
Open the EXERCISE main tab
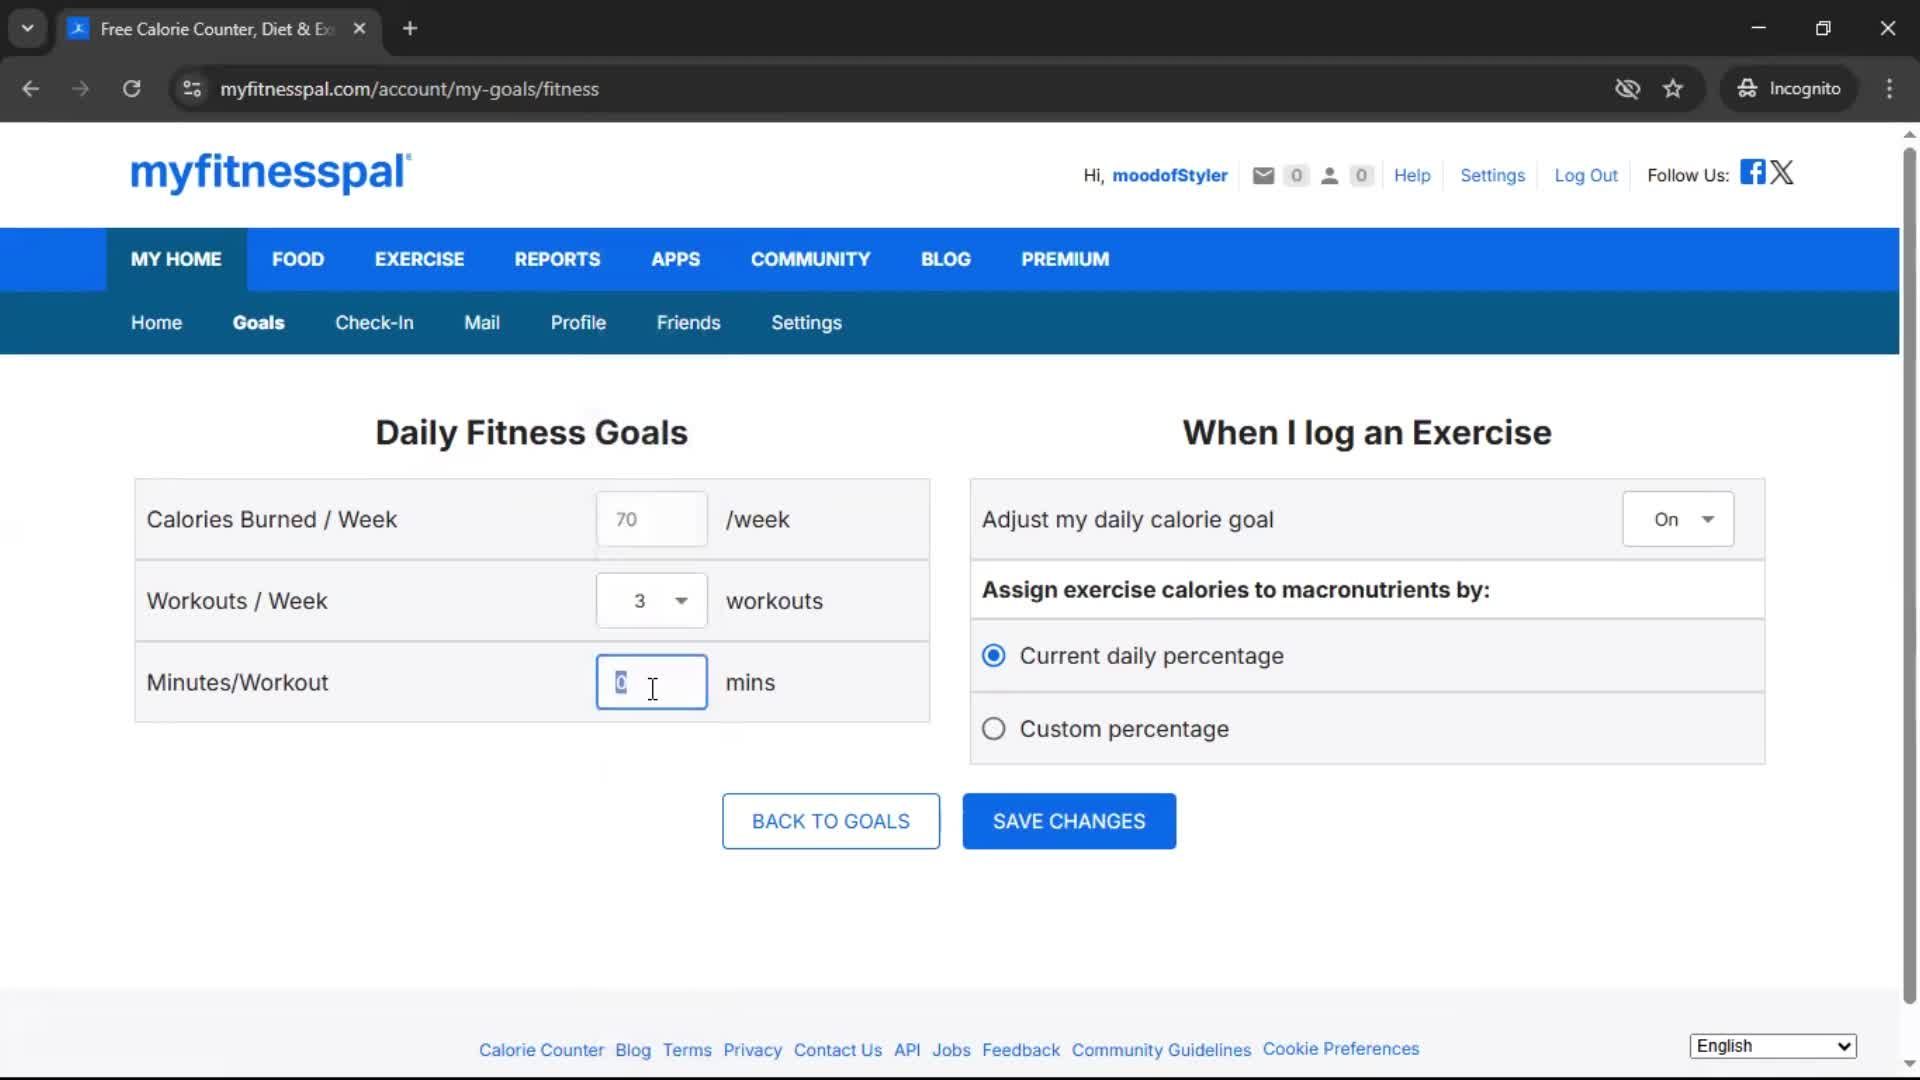pos(419,259)
